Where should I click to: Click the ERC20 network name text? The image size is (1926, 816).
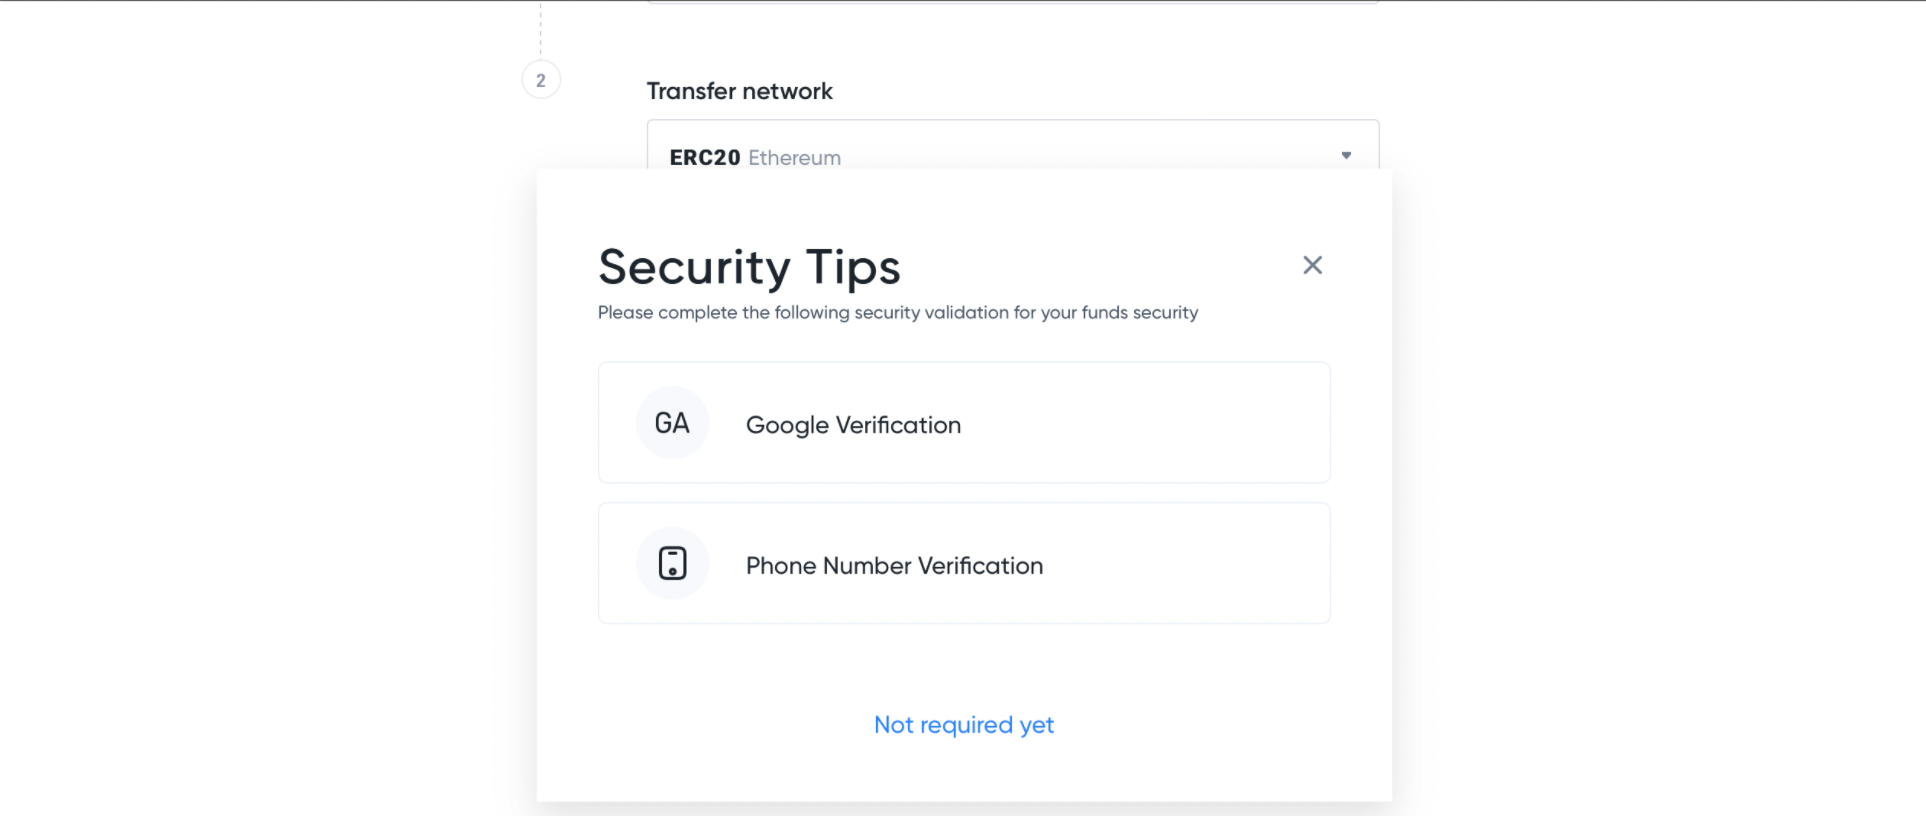tap(704, 157)
